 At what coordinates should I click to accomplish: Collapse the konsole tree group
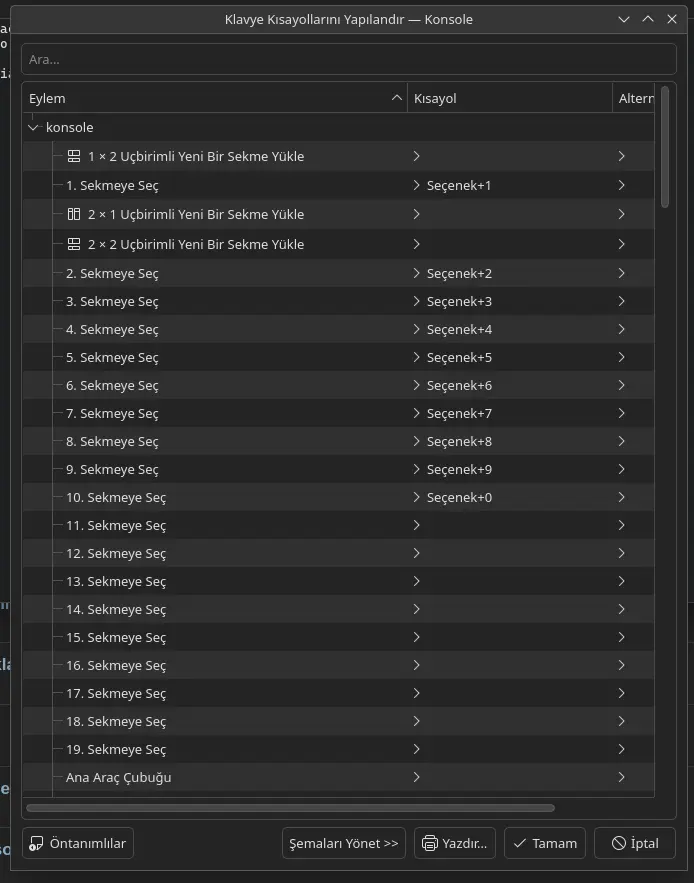pos(33,127)
